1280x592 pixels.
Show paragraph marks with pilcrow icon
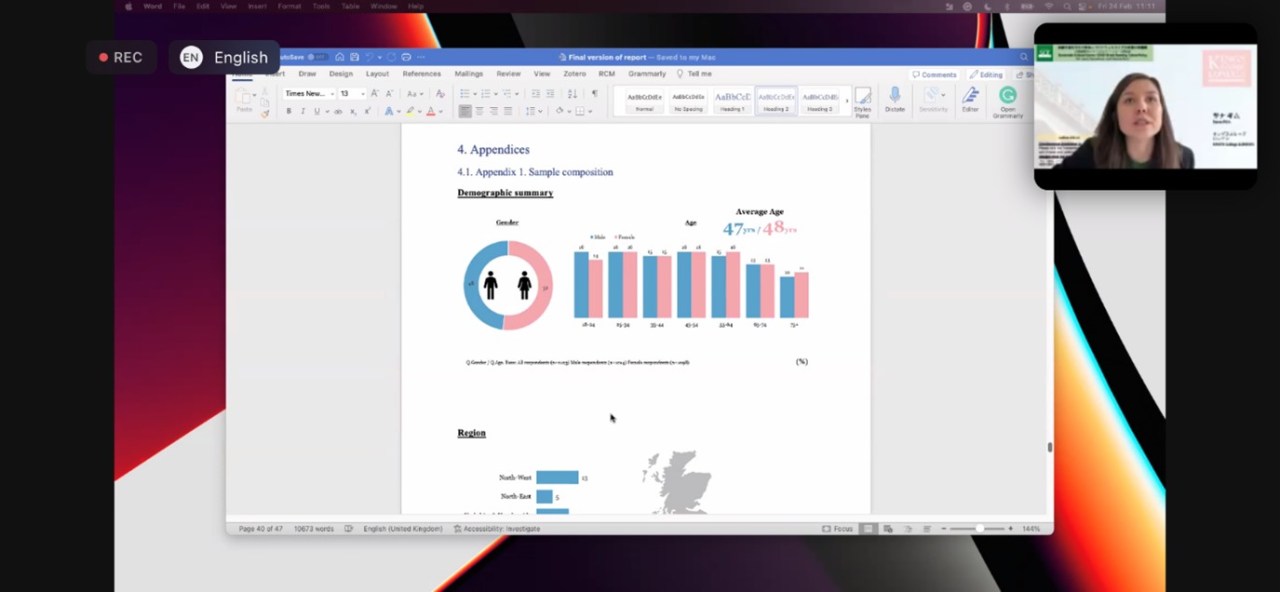click(594, 94)
